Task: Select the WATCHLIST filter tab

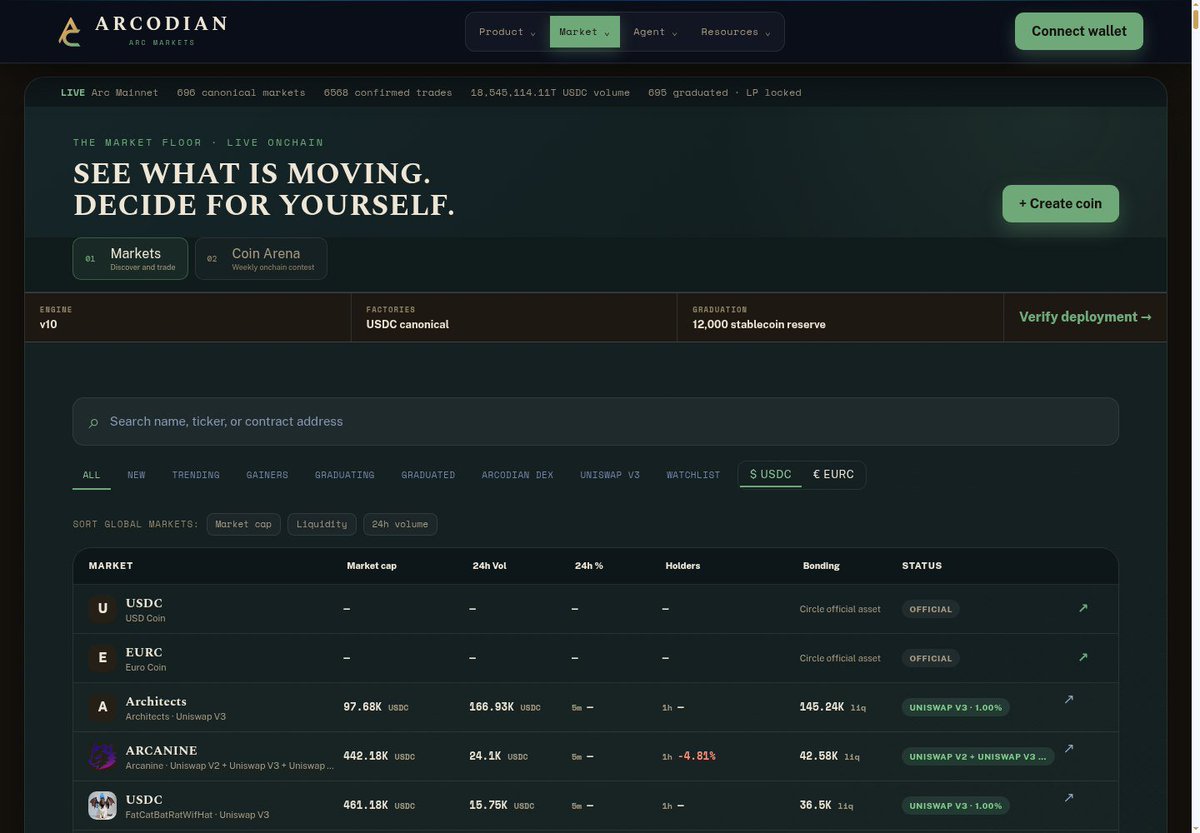Action: [693, 475]
